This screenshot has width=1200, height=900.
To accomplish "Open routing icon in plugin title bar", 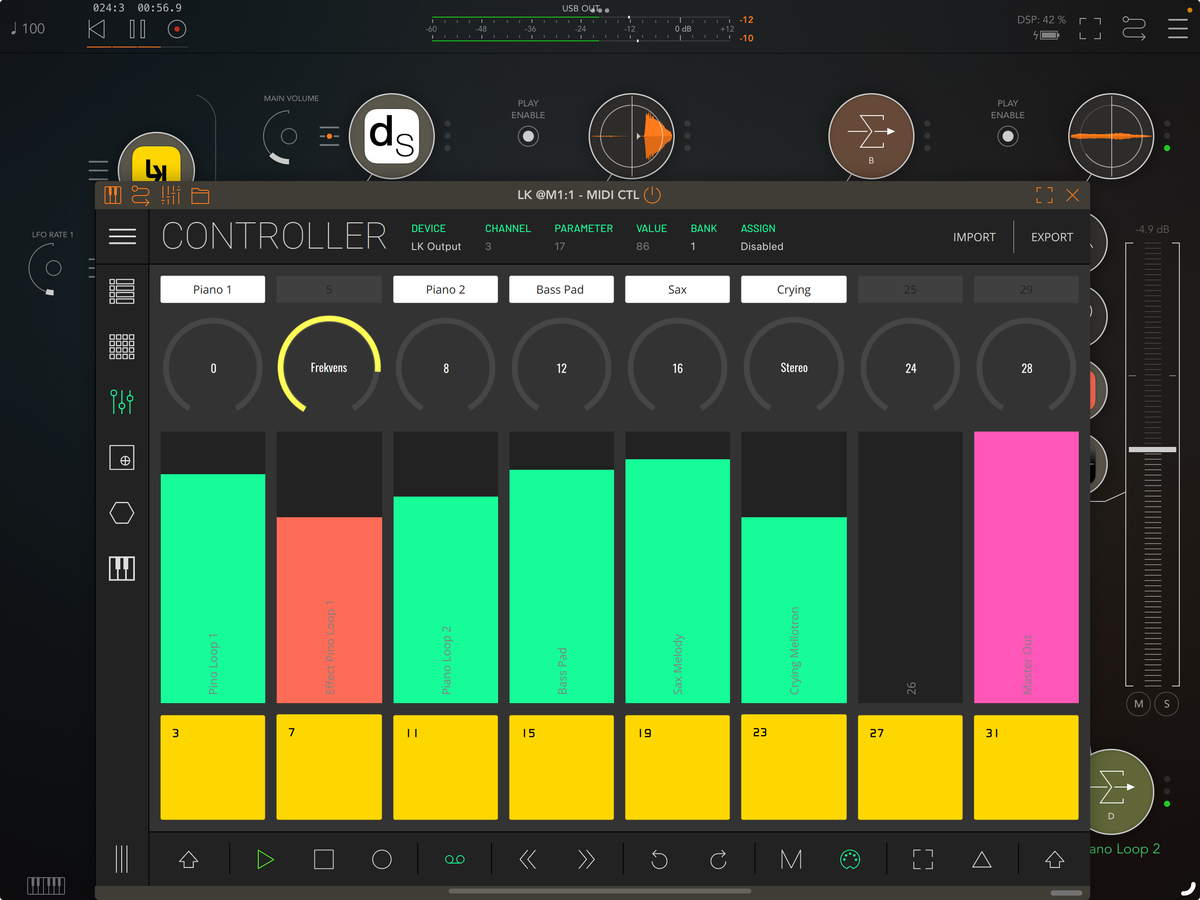I will 141,195.
